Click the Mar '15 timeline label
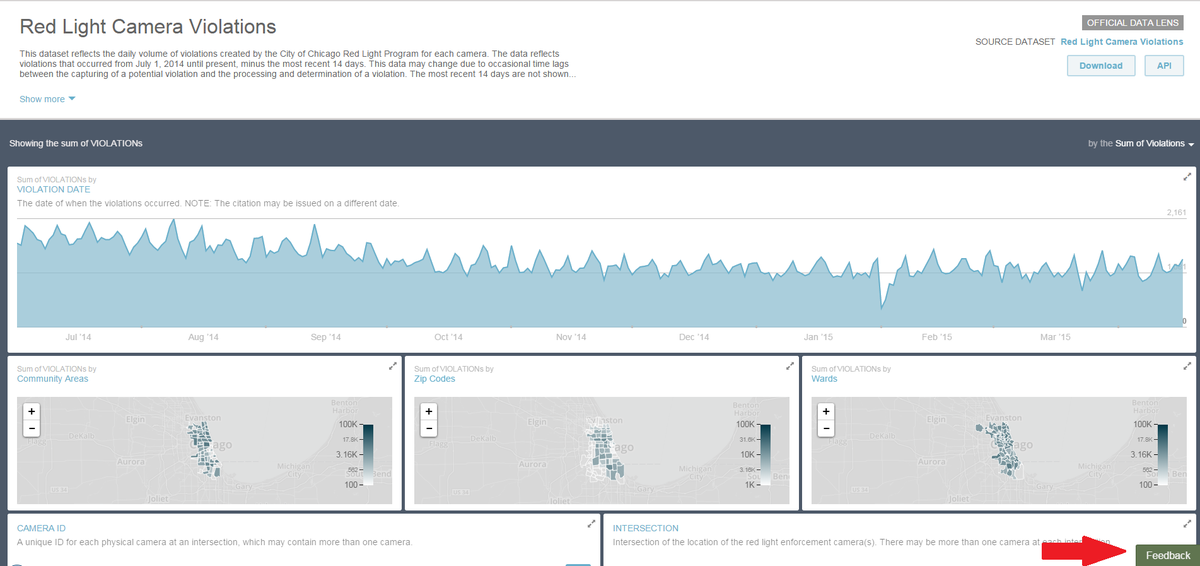 click(x=1056, y=337)
